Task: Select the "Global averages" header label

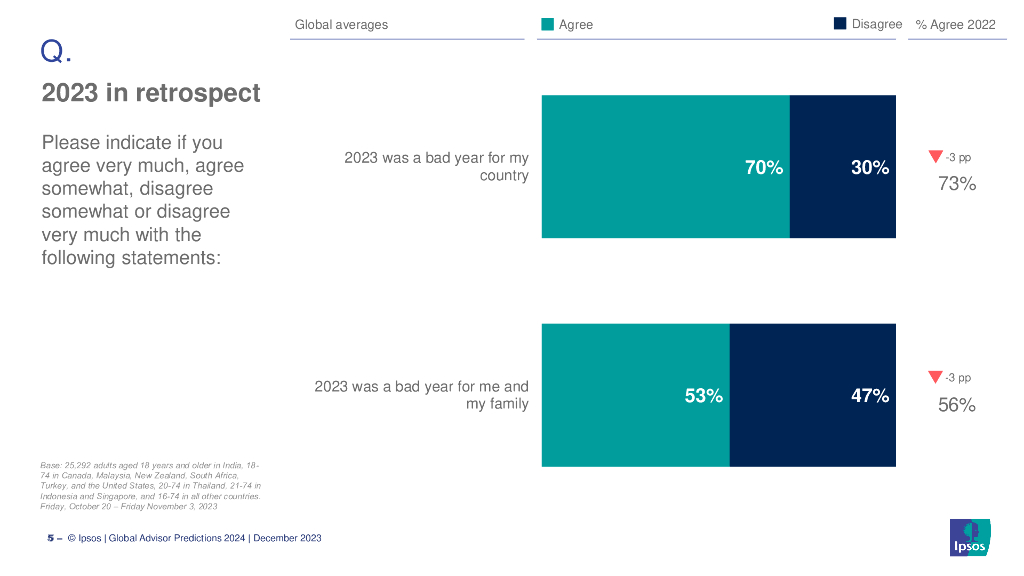Action: 341,24
